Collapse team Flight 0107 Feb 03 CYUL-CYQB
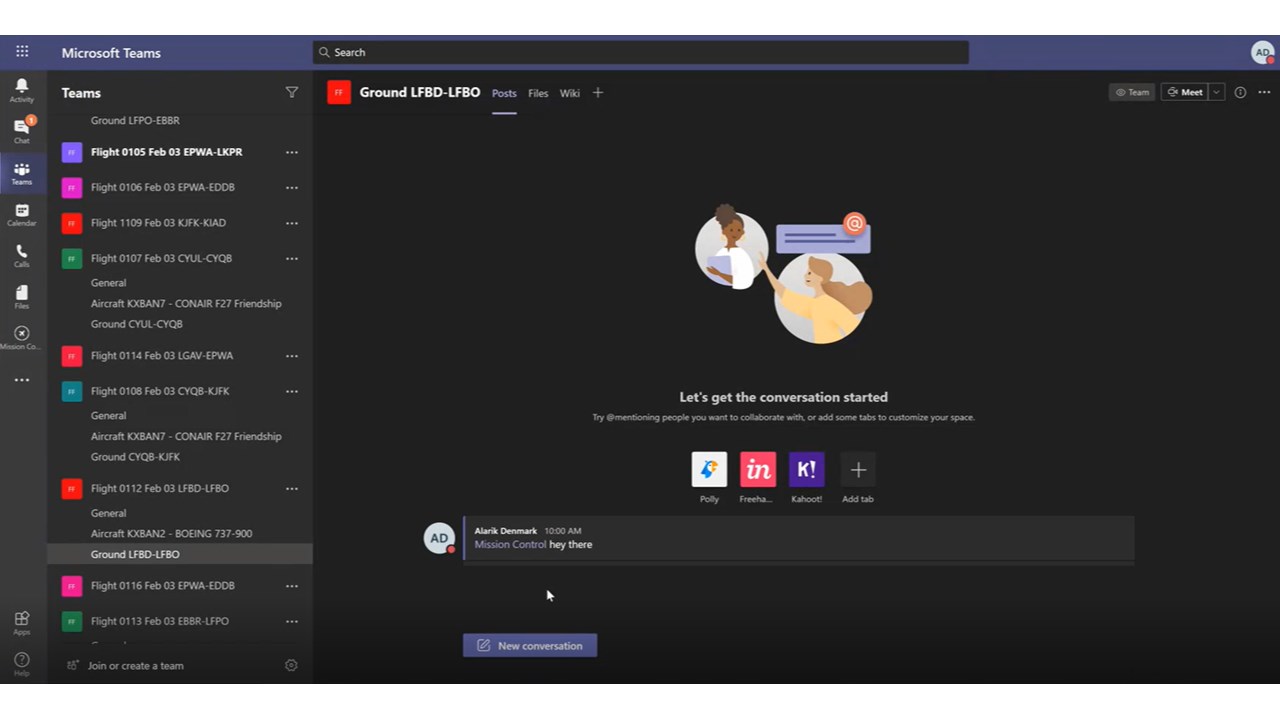The width and height of the screenshot is (1280, 720). pyautogui.click(x=161, y=258)
